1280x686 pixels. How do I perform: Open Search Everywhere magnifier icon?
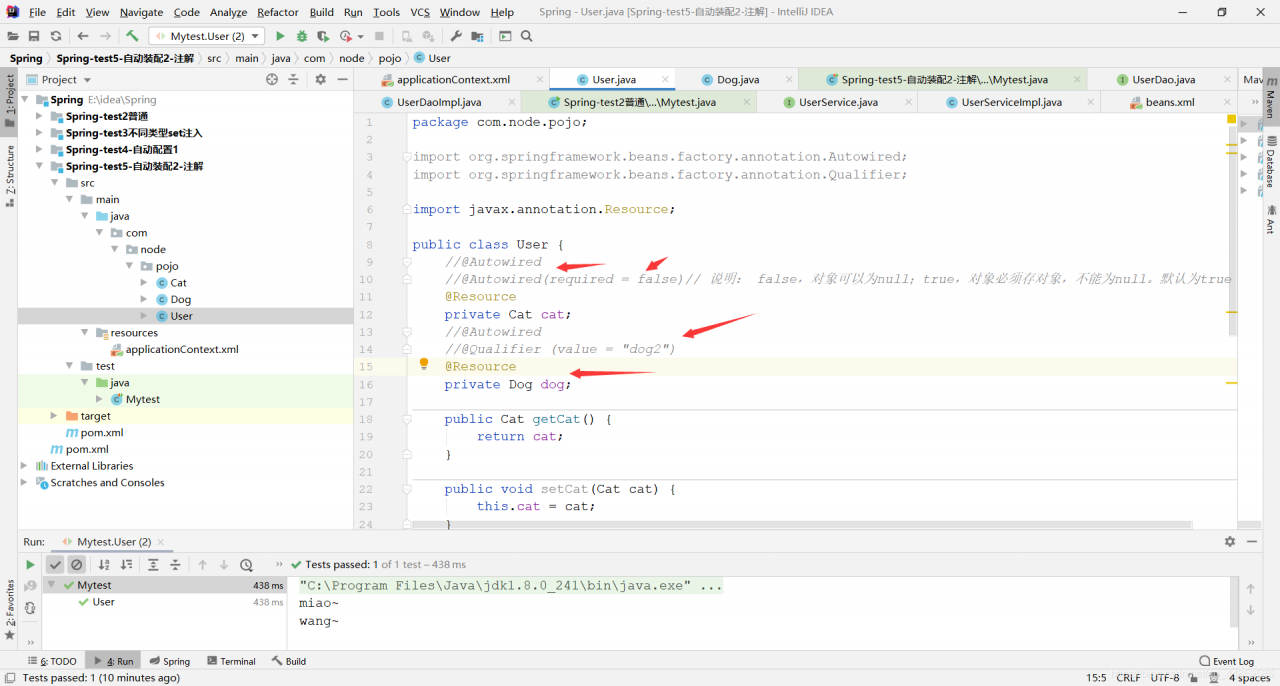[x=527, y=36]
